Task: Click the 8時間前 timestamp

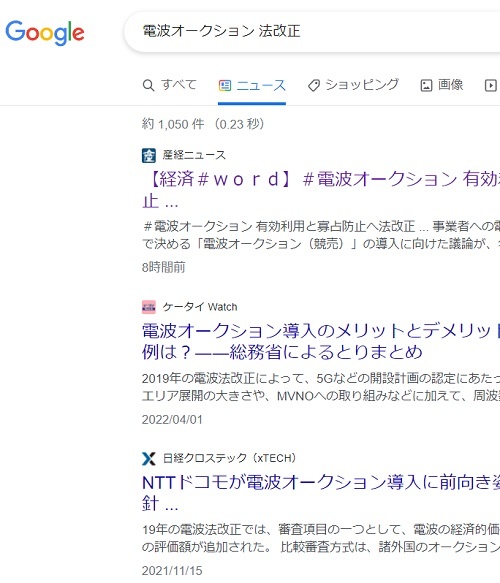Action: coord(164,267)
